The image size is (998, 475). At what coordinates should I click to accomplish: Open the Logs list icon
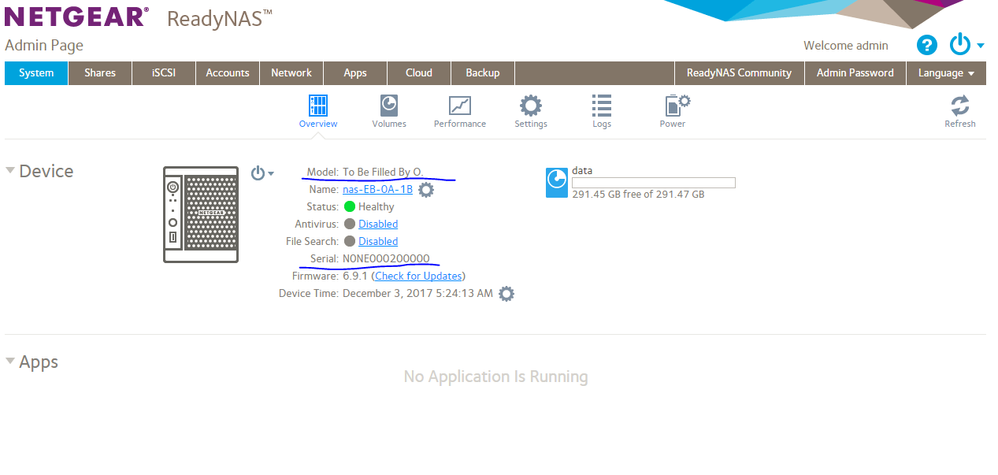[602, 106]
